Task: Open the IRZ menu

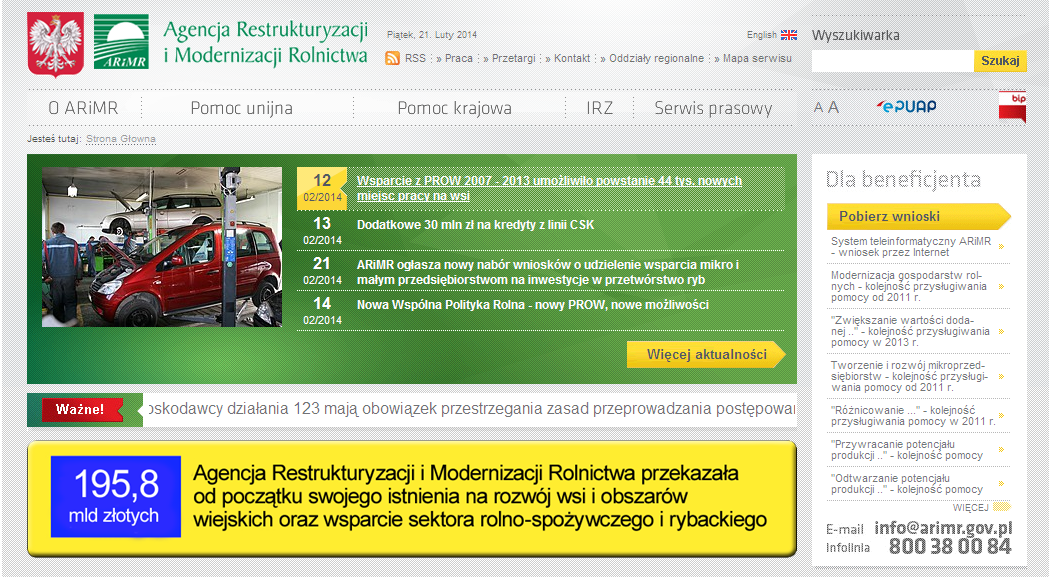Action: click(x=599, y=108)
